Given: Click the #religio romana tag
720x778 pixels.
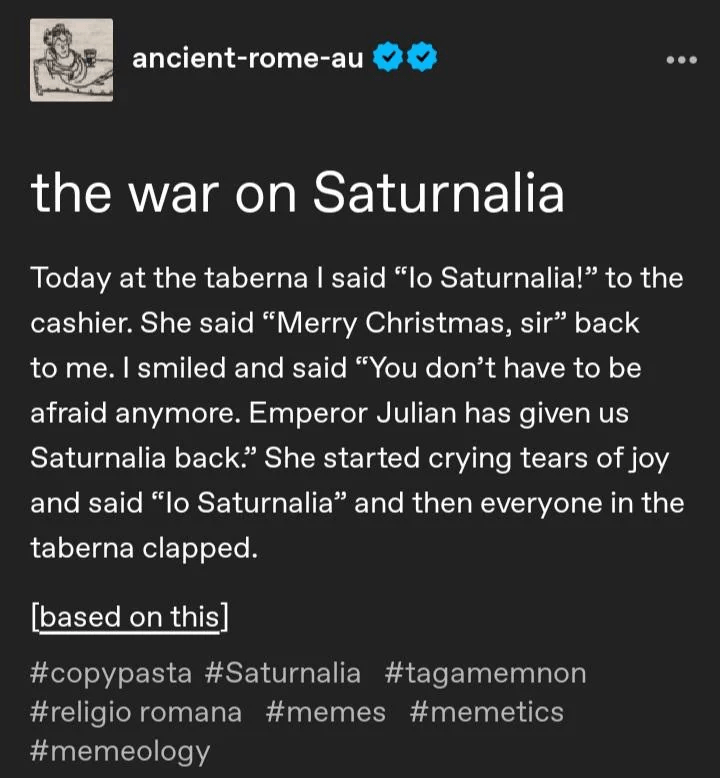Looking at the screenshot, I should click(x=136, y=711).
